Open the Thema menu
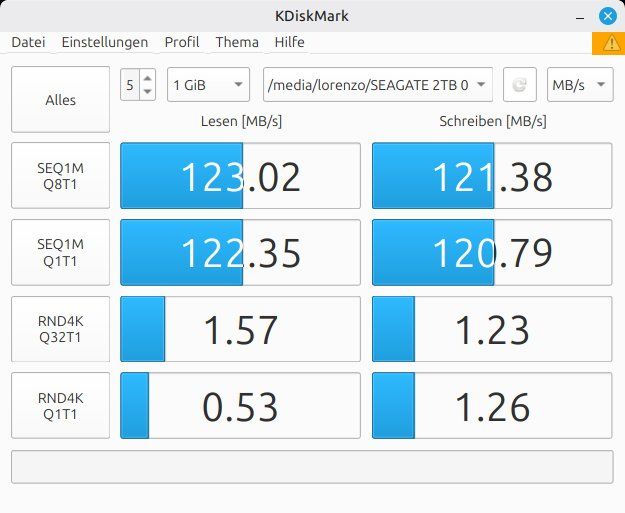The height and width of the screenshot is (513, 625). [237, 42]
